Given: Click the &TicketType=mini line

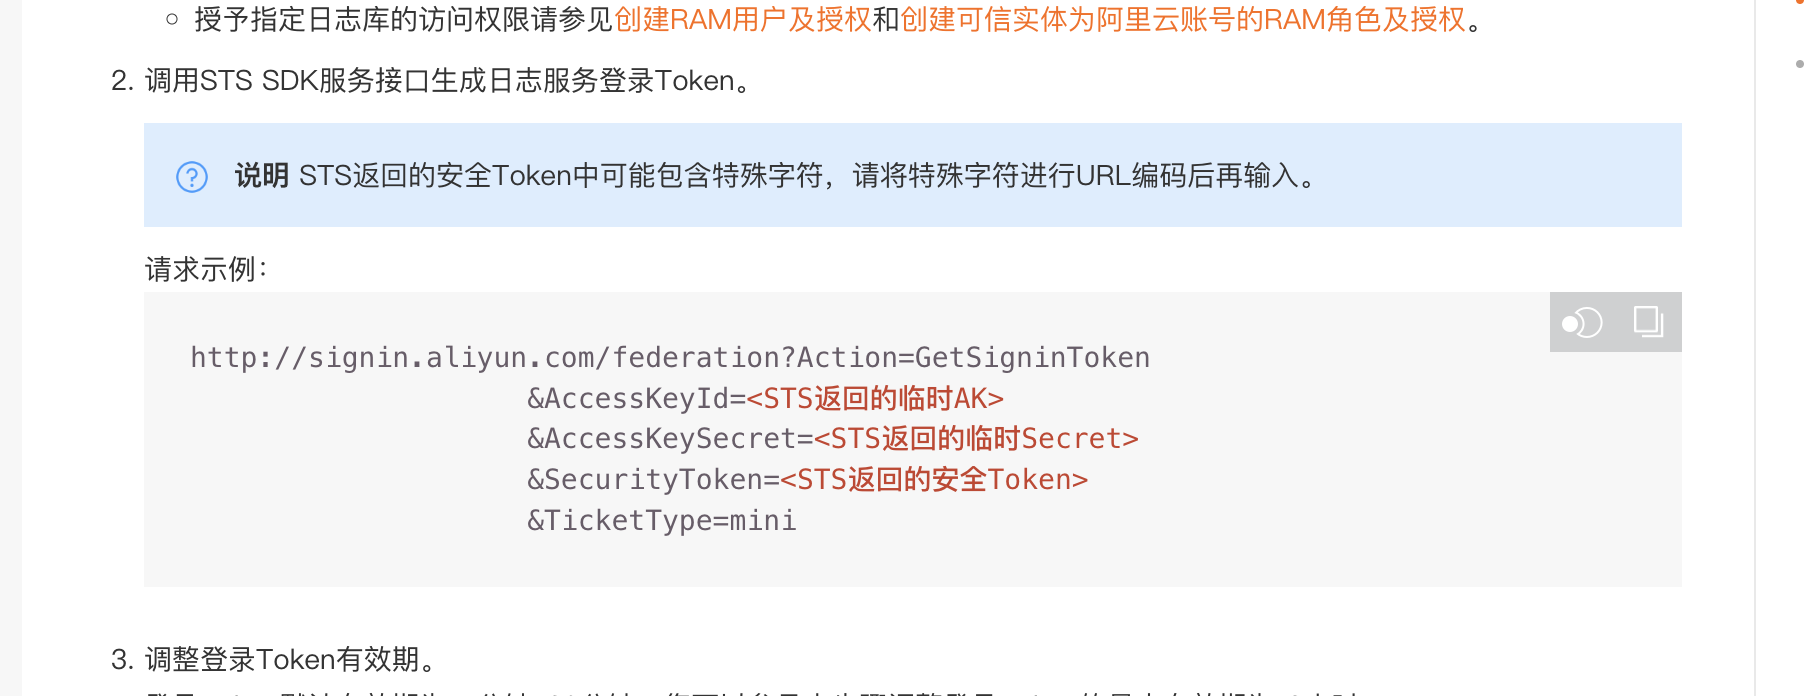Looking at the screenshot, I should click(662, 521).
